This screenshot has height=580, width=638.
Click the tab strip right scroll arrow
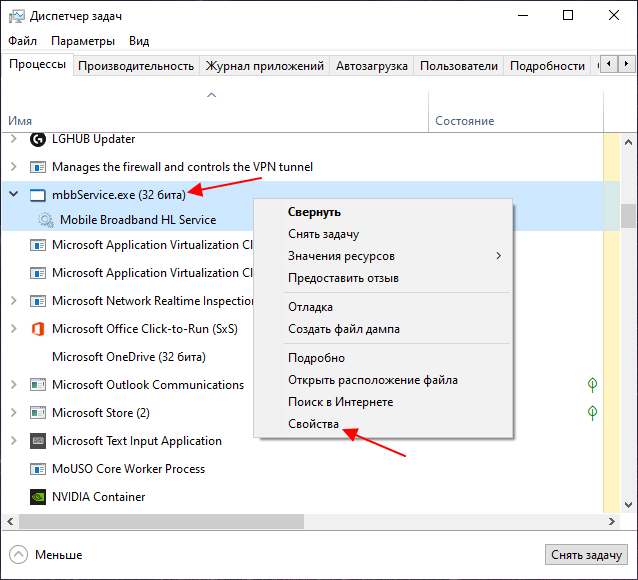(626, 64)
